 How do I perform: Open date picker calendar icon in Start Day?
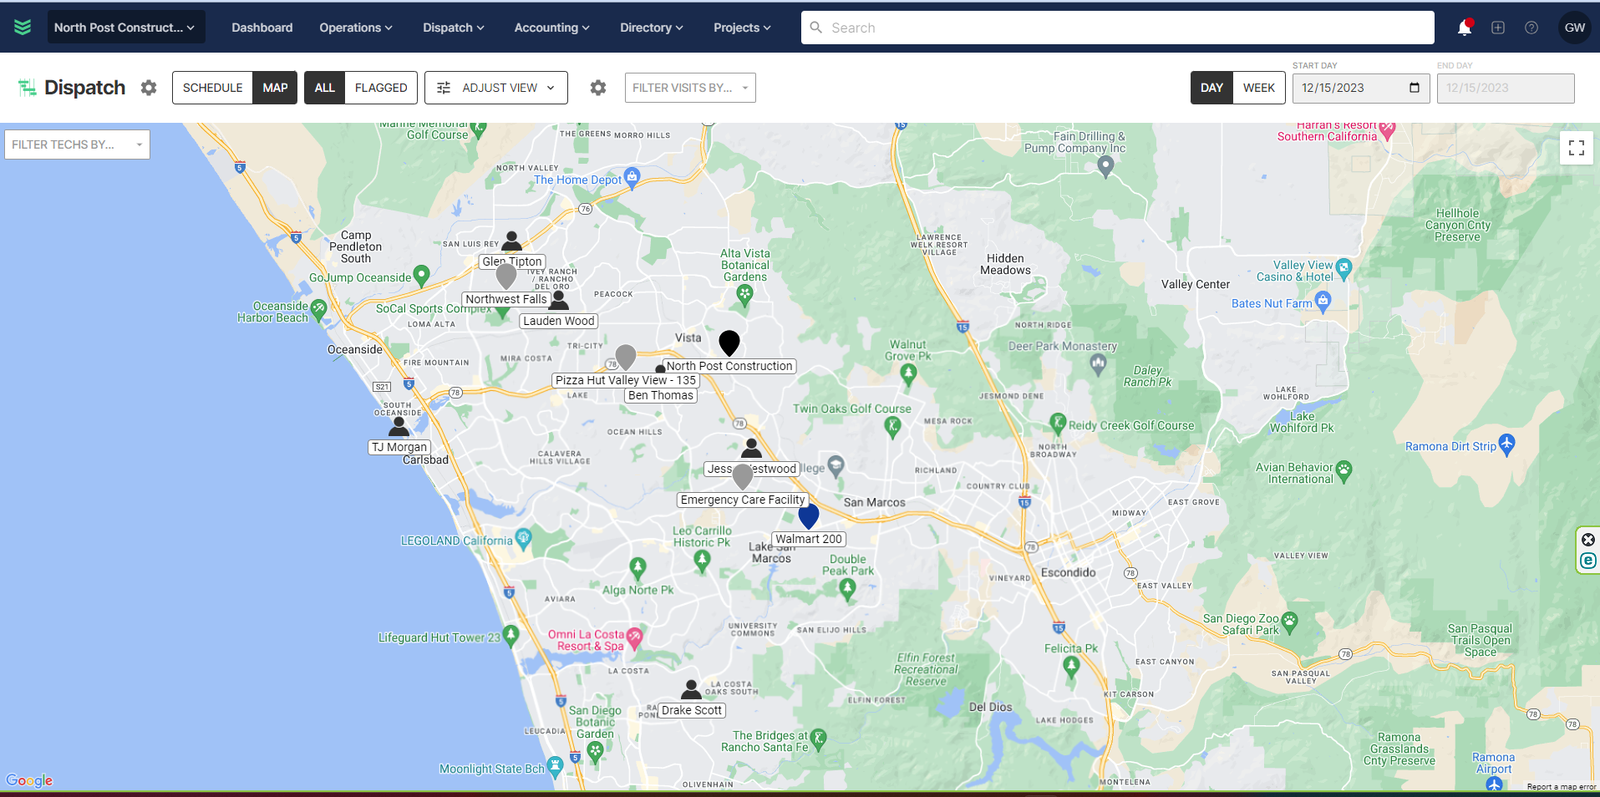point(1414,88)
